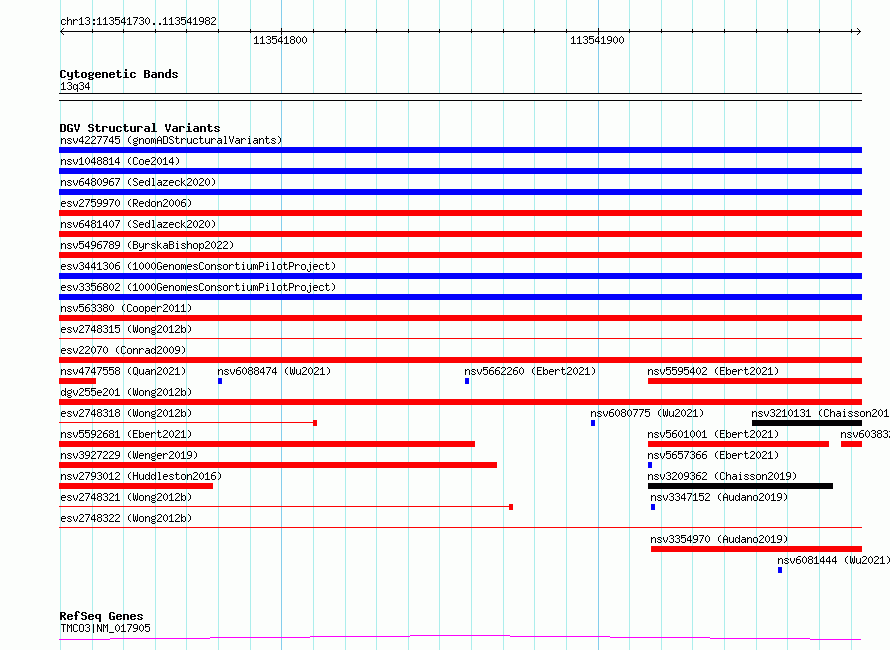Click esv2748318 (Wong2012b) label
Image resolution: width=890 pixels, height=650 pixels.
click(126, 413)
